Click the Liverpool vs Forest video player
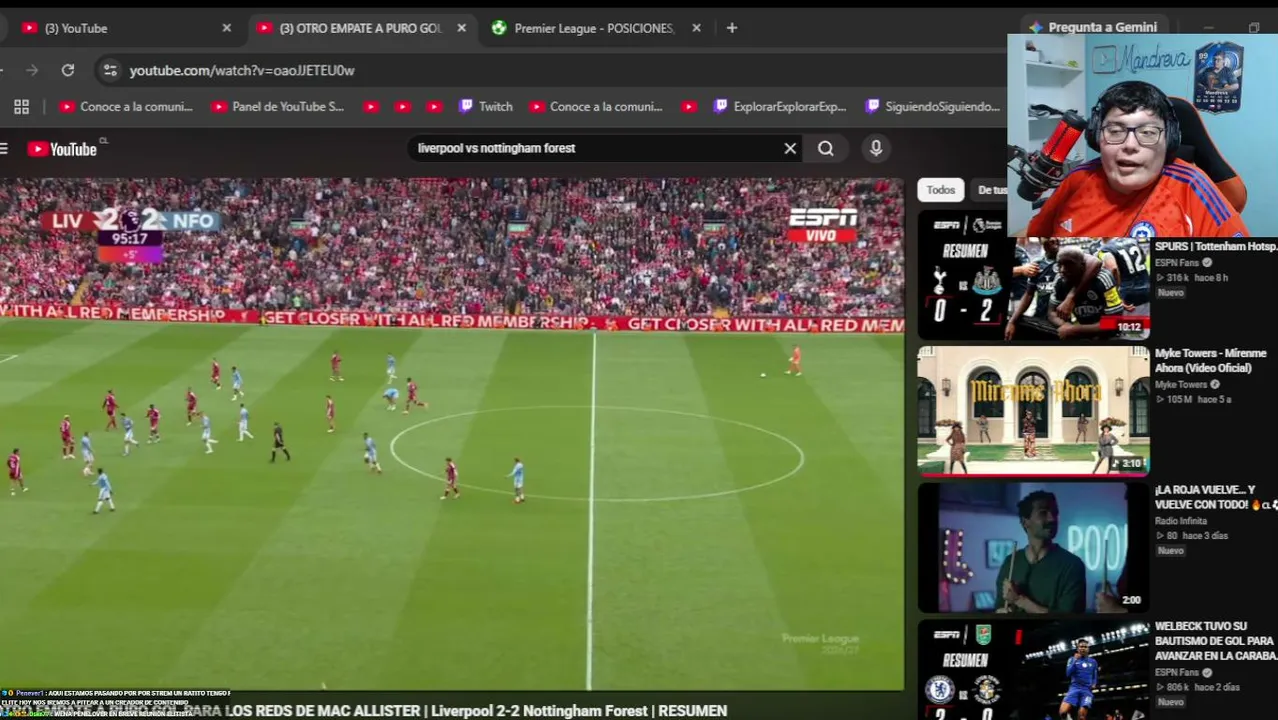The height and width of the screenshot is (720, 1278). 452,434
